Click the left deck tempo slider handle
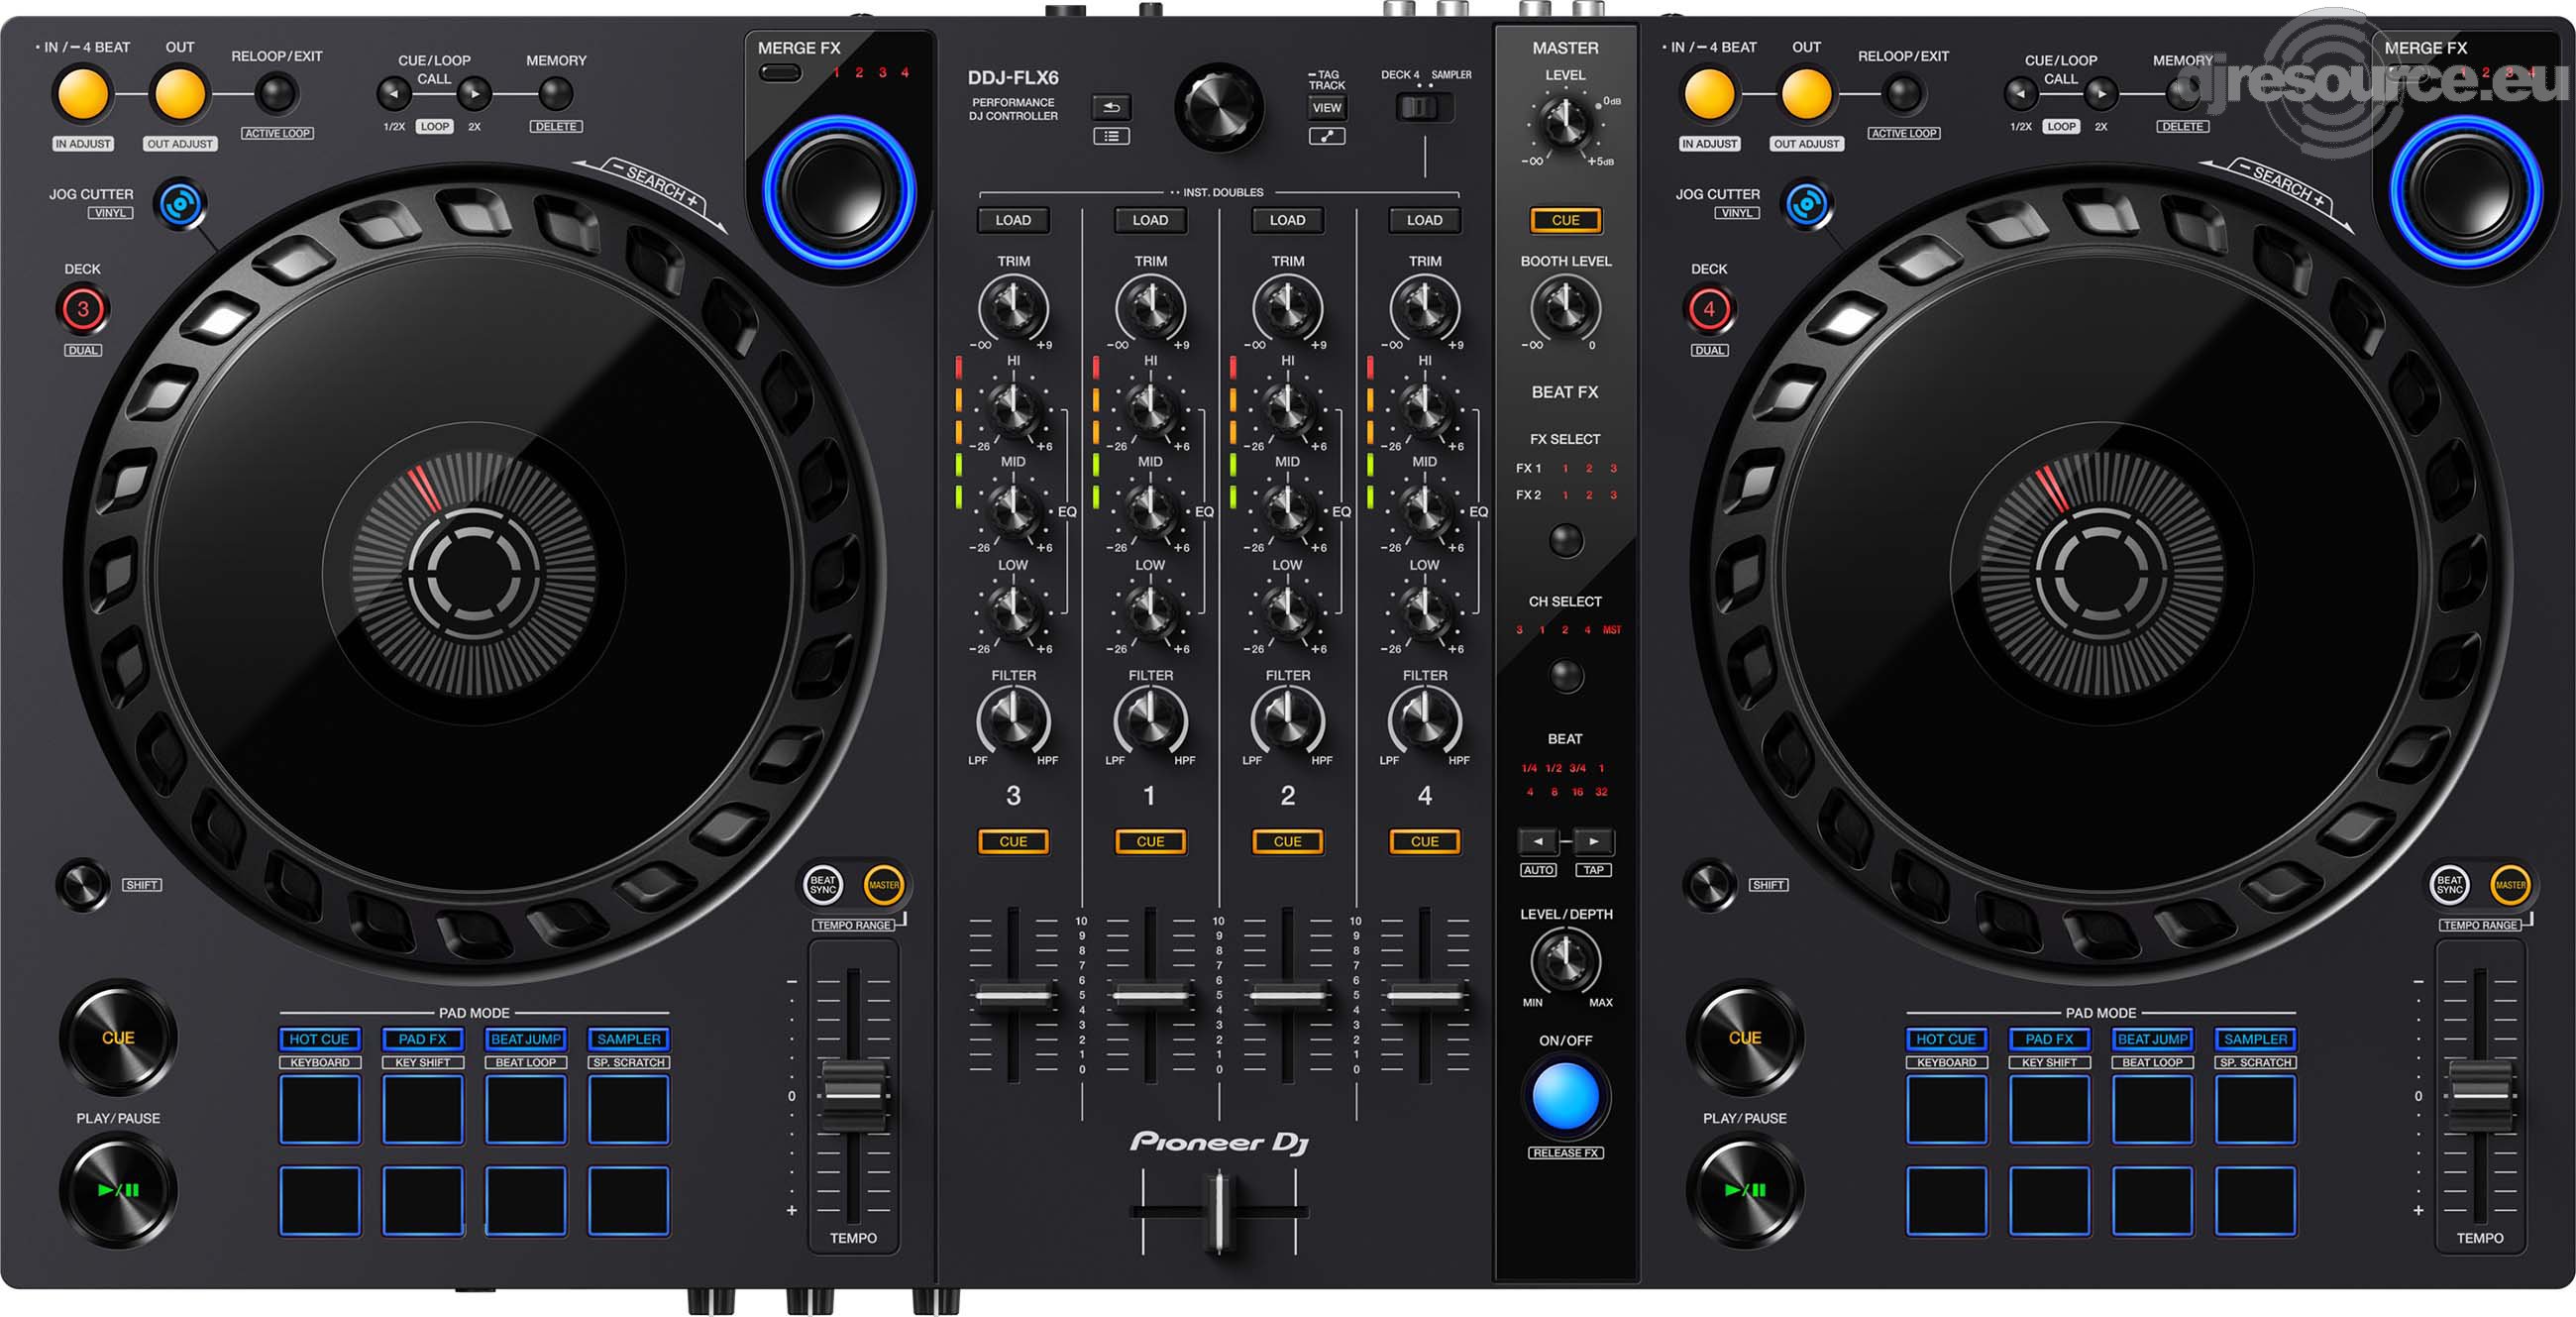The width and height of the screenshot is (2576, 1317). [x=853, y=1094]
